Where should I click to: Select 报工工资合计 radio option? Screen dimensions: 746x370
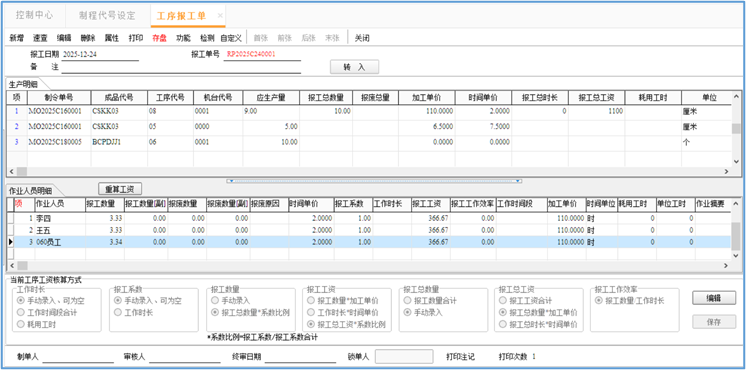pos(525,301)
